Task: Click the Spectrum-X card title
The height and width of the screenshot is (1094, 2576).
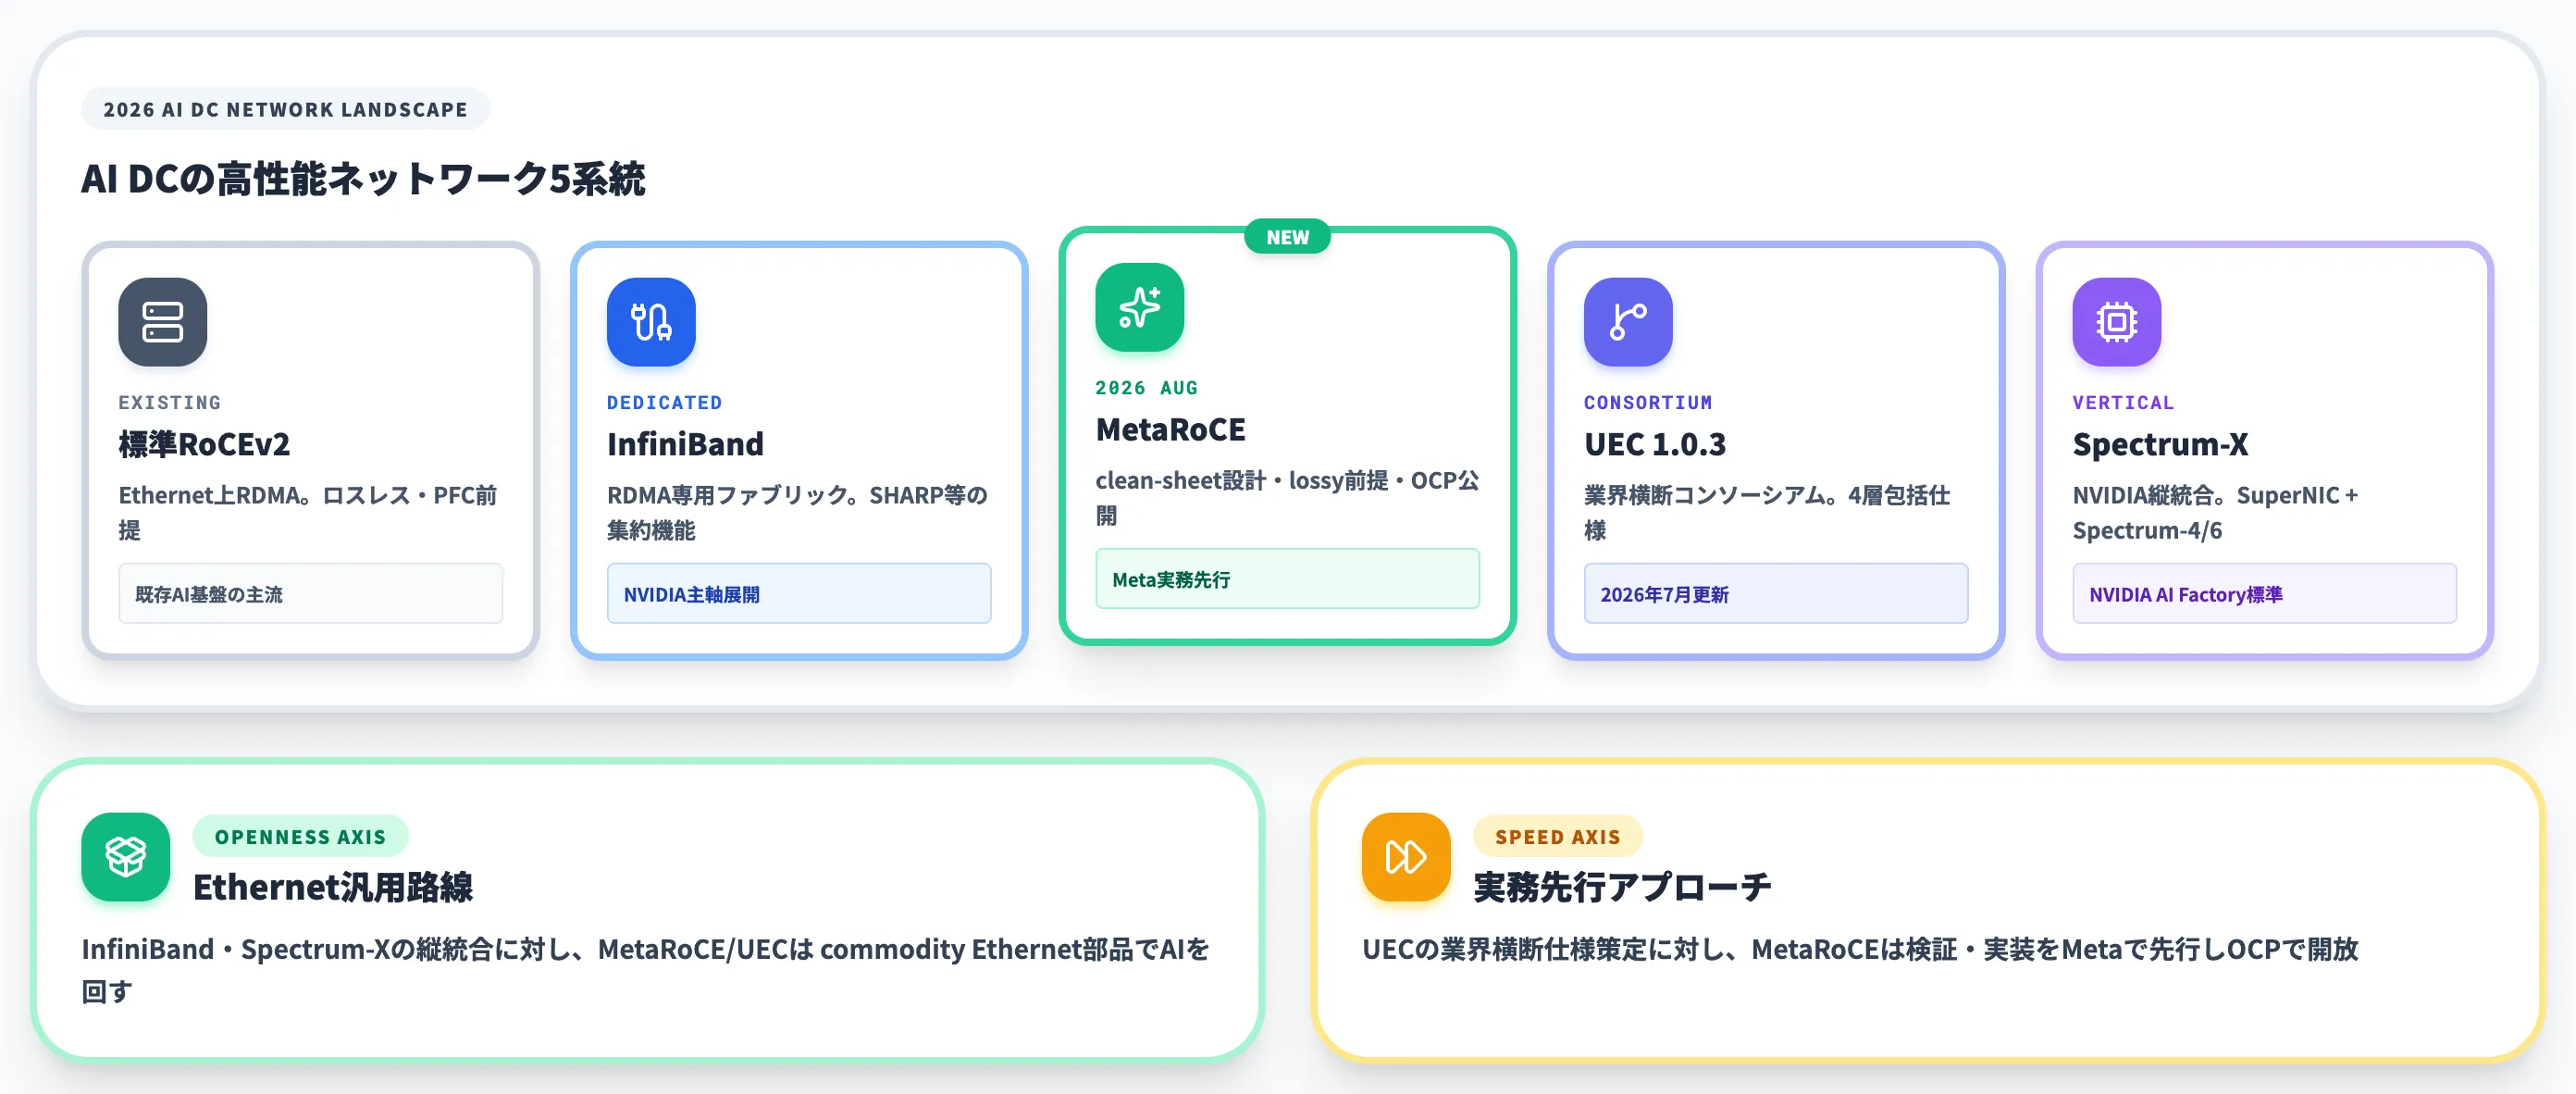Action: pyautogui.click(x=2160, y=444)
